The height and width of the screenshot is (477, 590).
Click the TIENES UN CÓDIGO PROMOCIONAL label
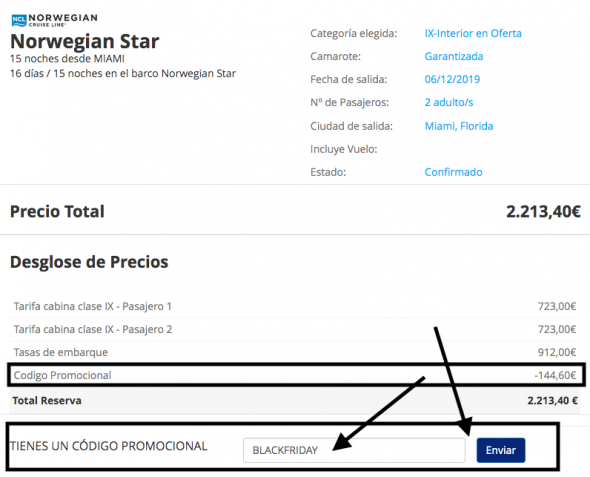pos(109,446)
